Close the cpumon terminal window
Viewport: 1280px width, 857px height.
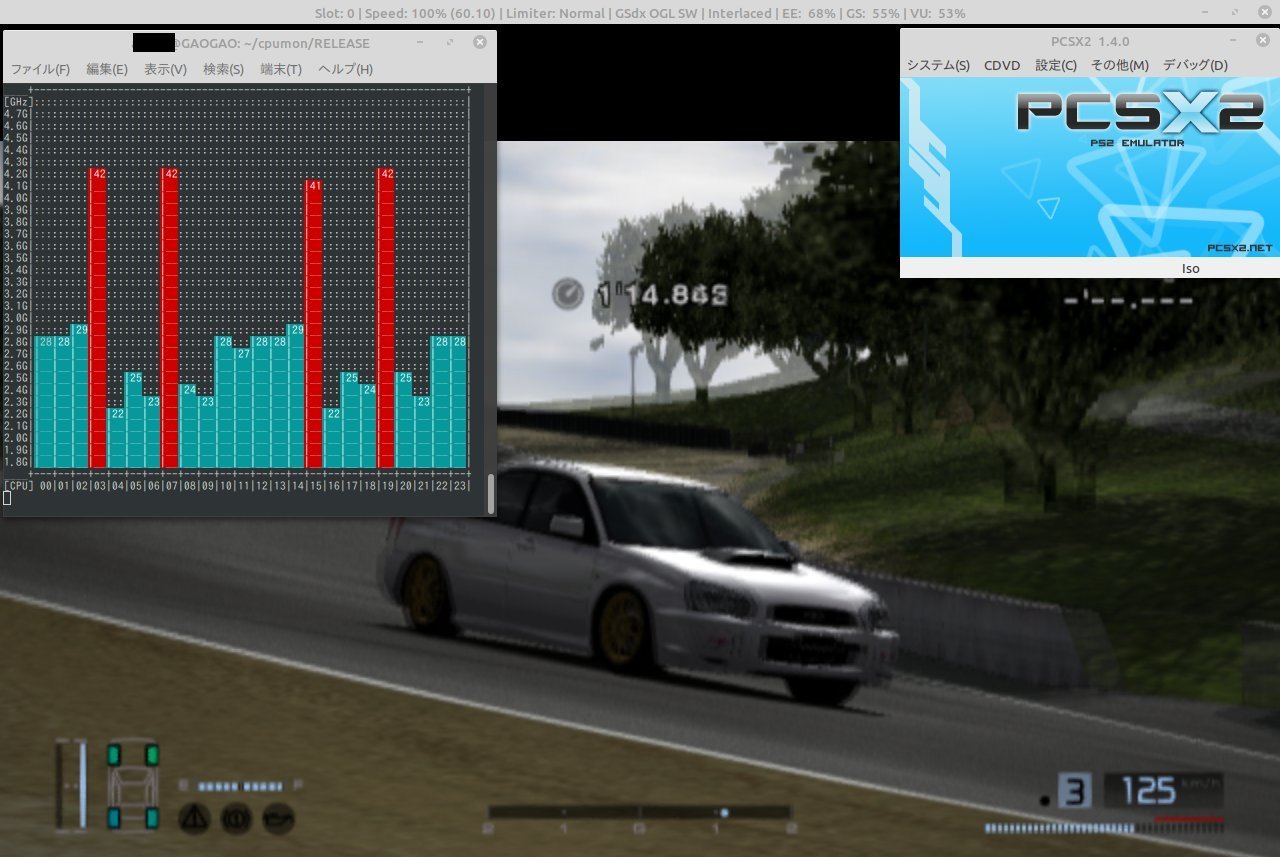[480, 43]
